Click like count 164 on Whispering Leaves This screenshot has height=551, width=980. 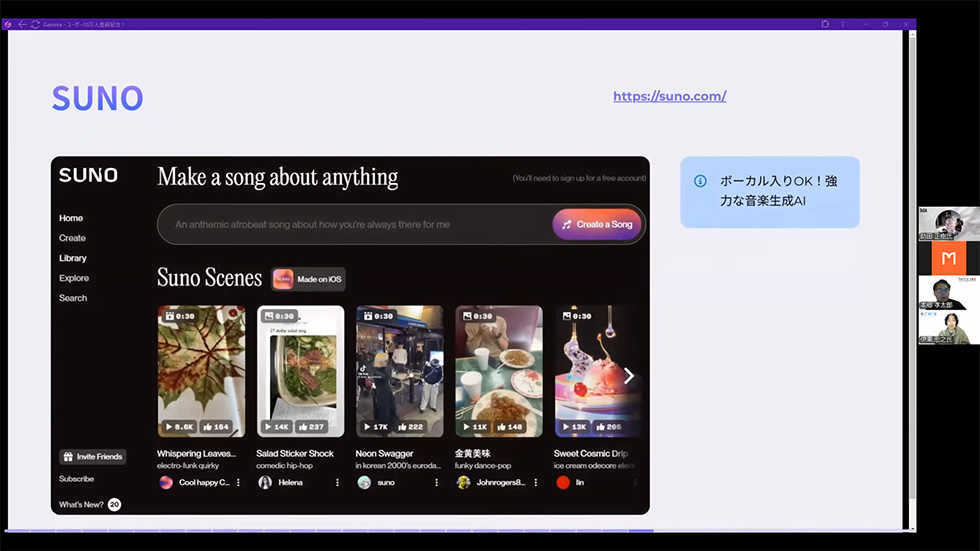216,427
